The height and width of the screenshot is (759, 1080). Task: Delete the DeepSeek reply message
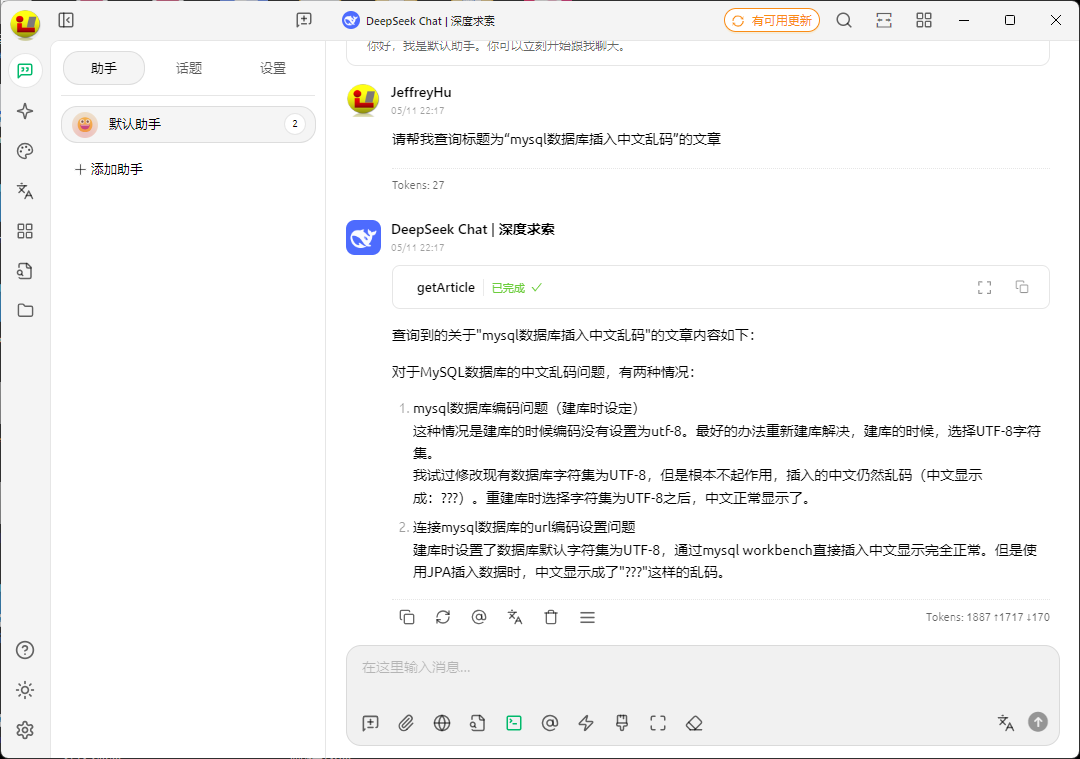coord(551,617)
